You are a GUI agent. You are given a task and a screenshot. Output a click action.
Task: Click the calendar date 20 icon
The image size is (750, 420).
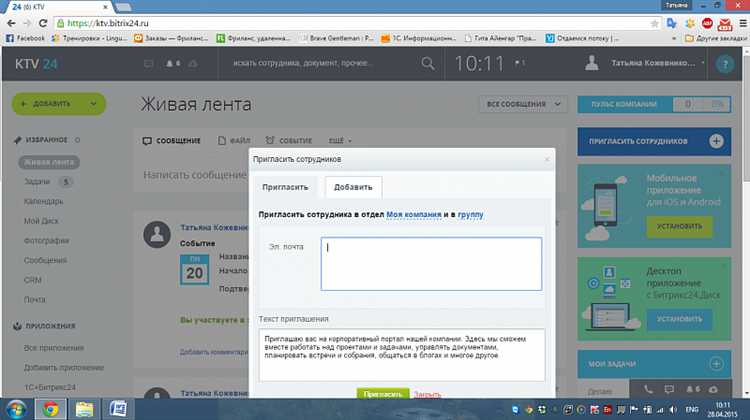194,270
